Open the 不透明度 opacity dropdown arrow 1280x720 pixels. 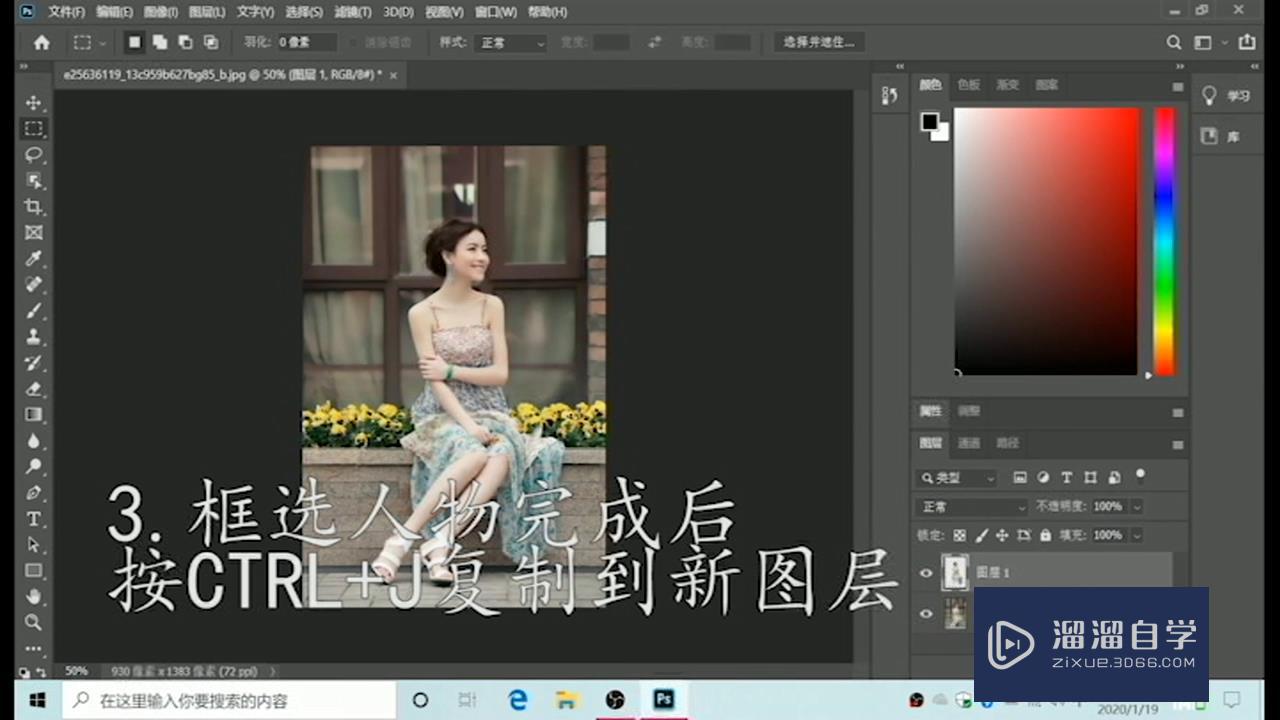pos(1136,507)
